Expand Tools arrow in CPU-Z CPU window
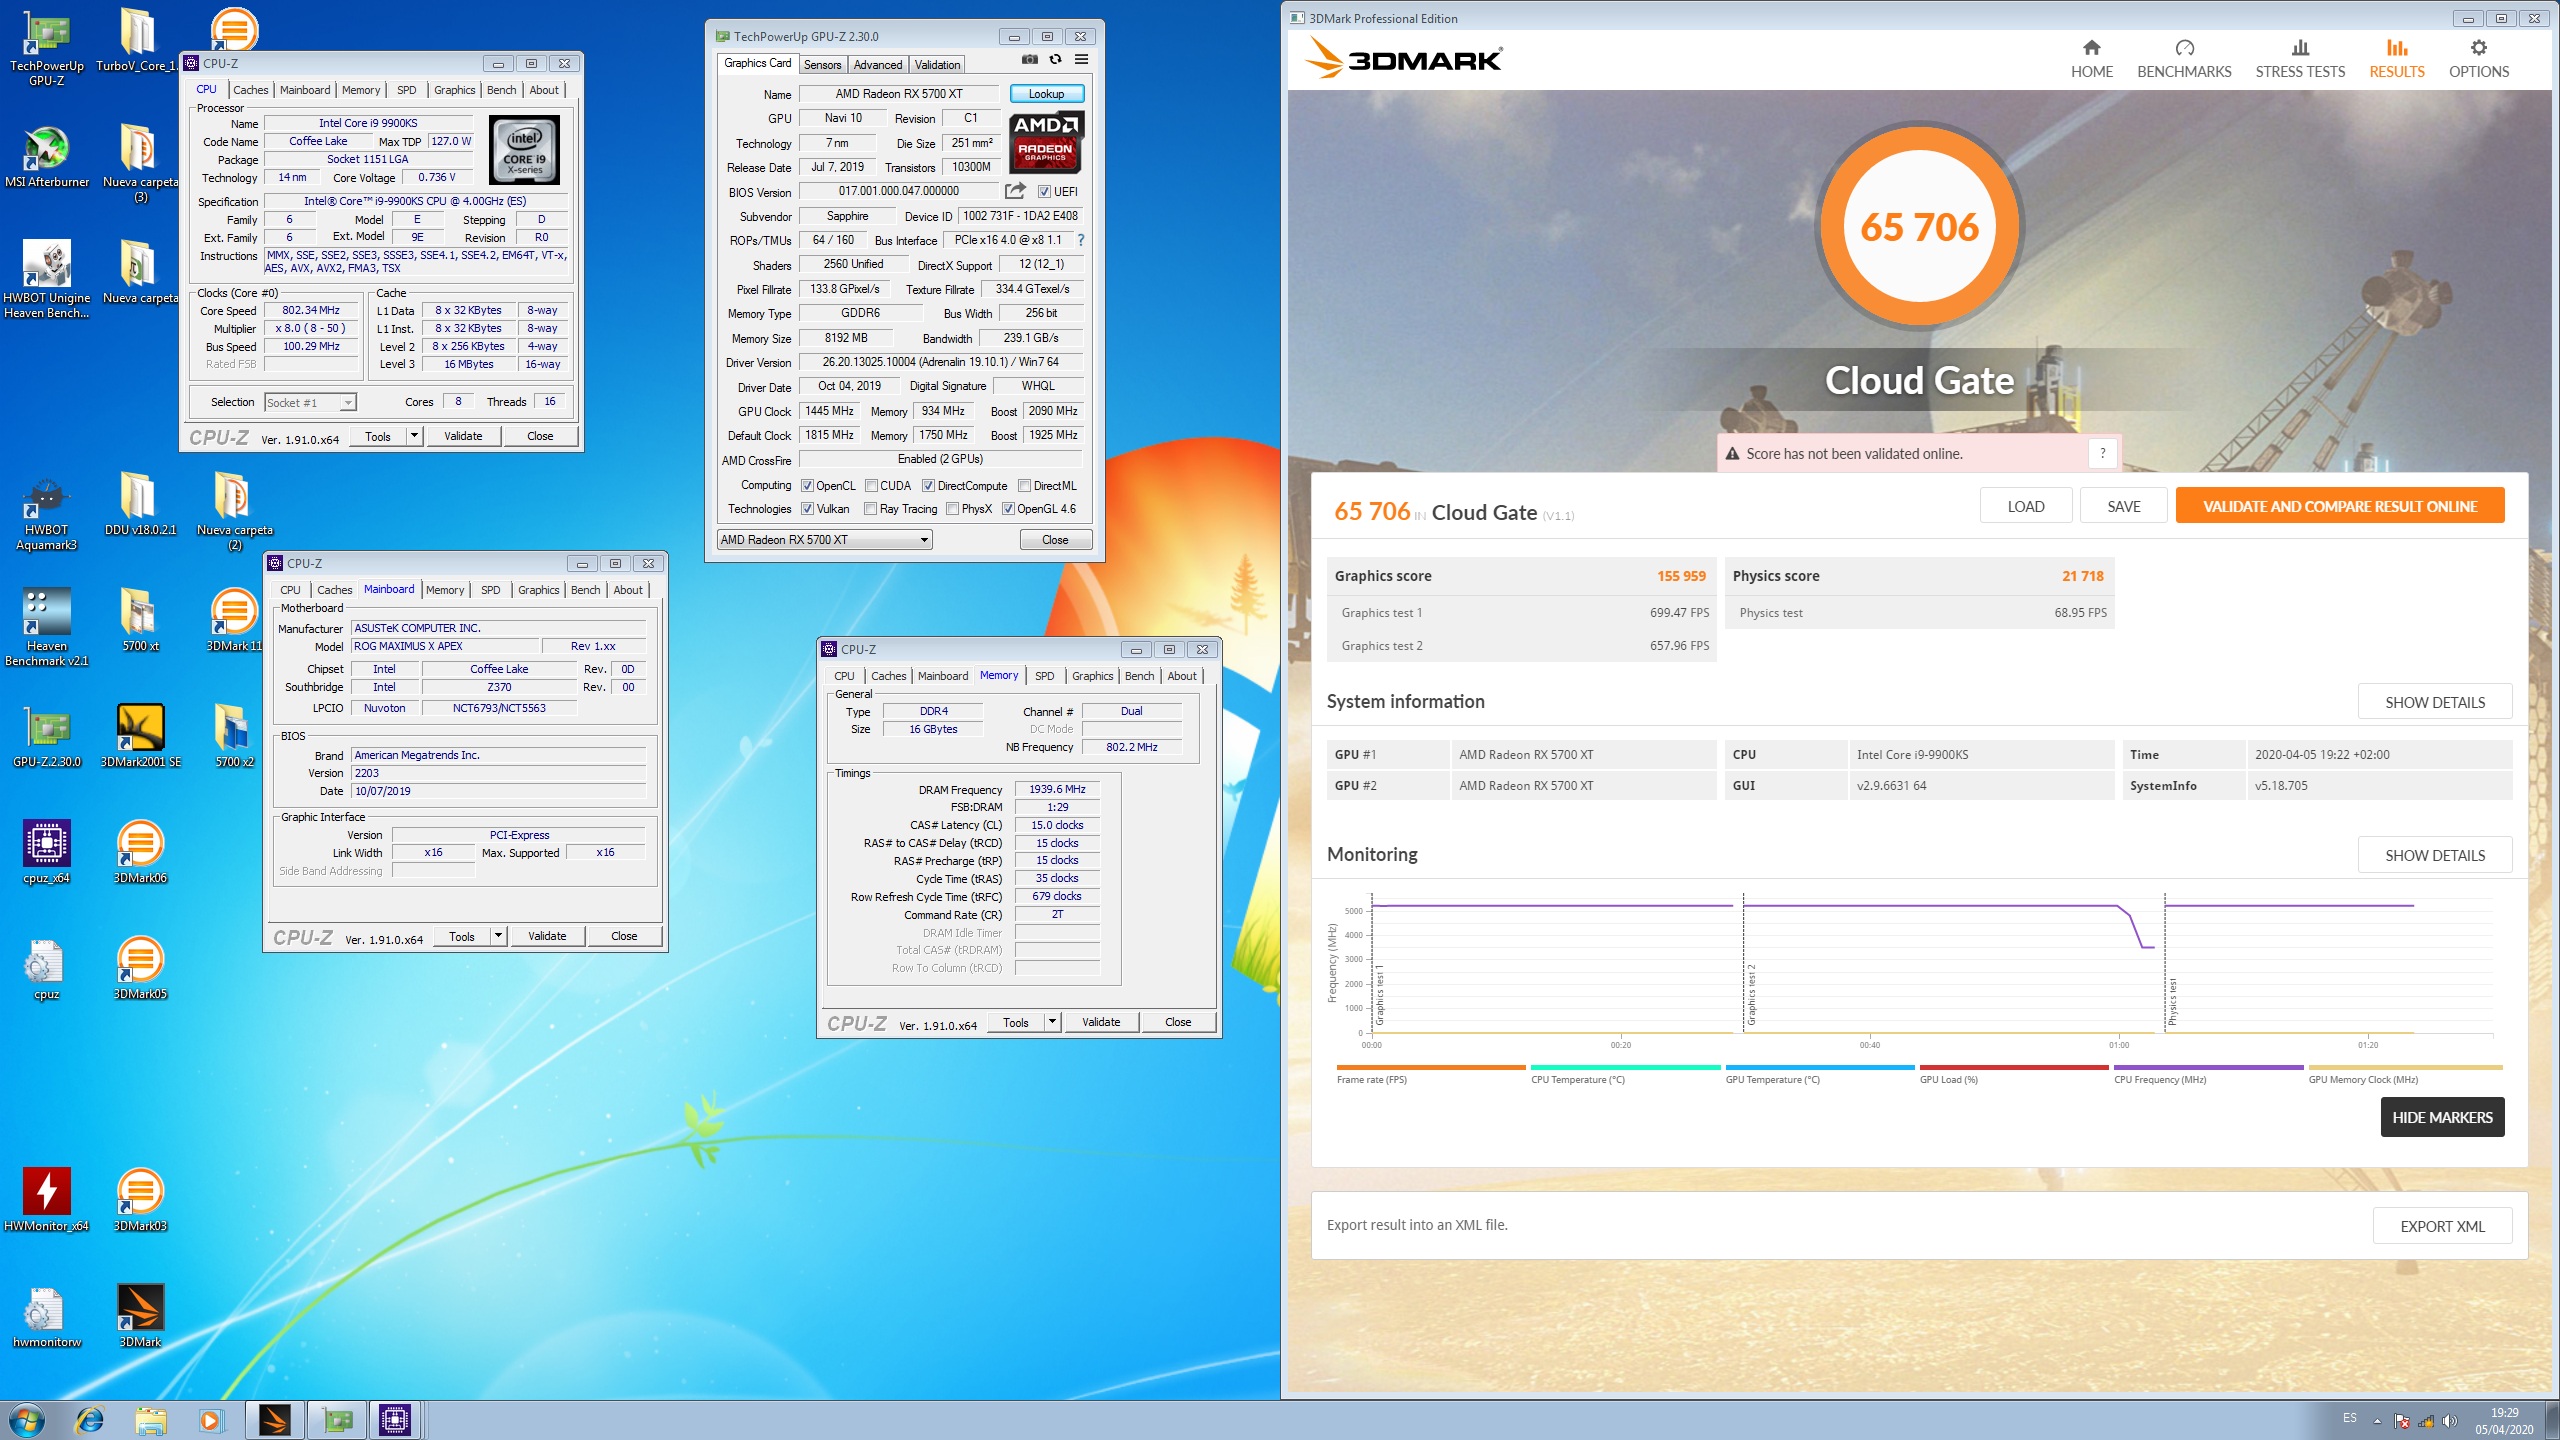The height and width of the screenshot is (1440, 2560). [x=414, y=436]
